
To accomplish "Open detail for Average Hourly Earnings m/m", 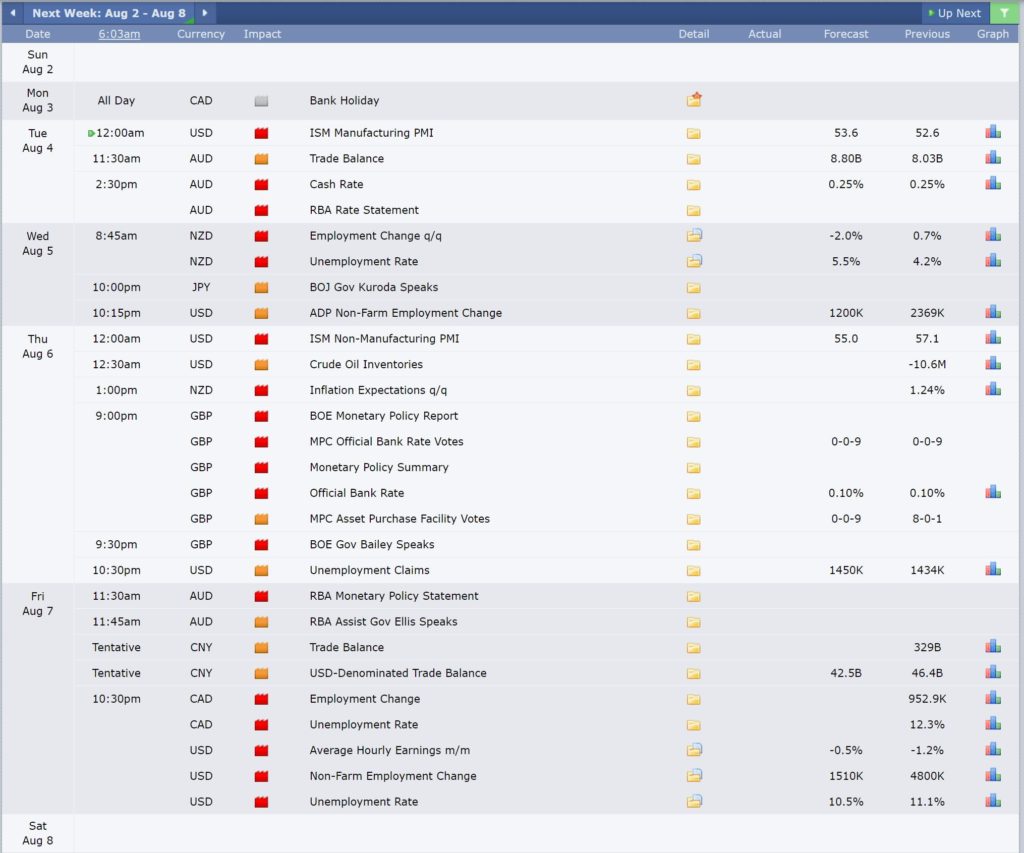I will click(x=694, y=750).
